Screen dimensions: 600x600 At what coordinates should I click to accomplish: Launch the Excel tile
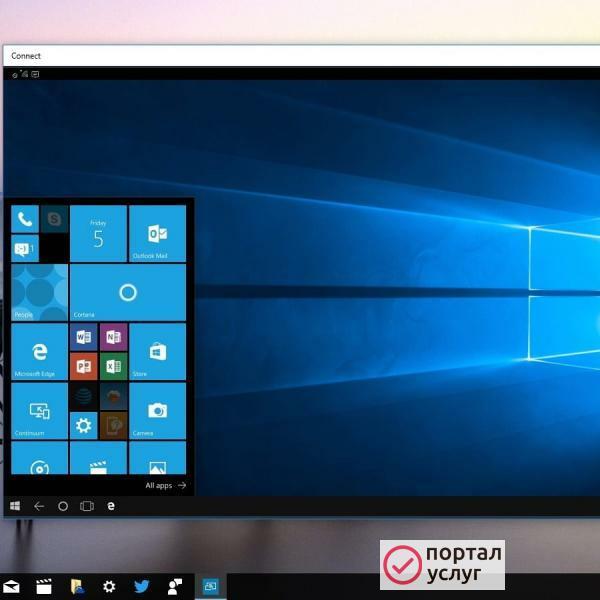[x=114, y=367]
